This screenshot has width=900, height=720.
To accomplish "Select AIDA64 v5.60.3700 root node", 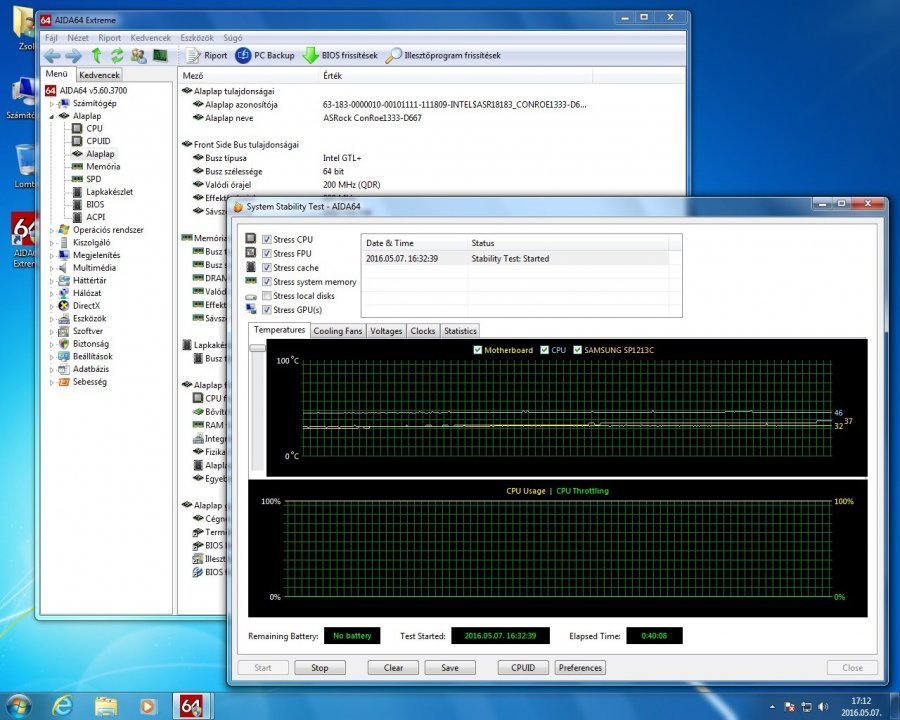I will tap(93, 91).
